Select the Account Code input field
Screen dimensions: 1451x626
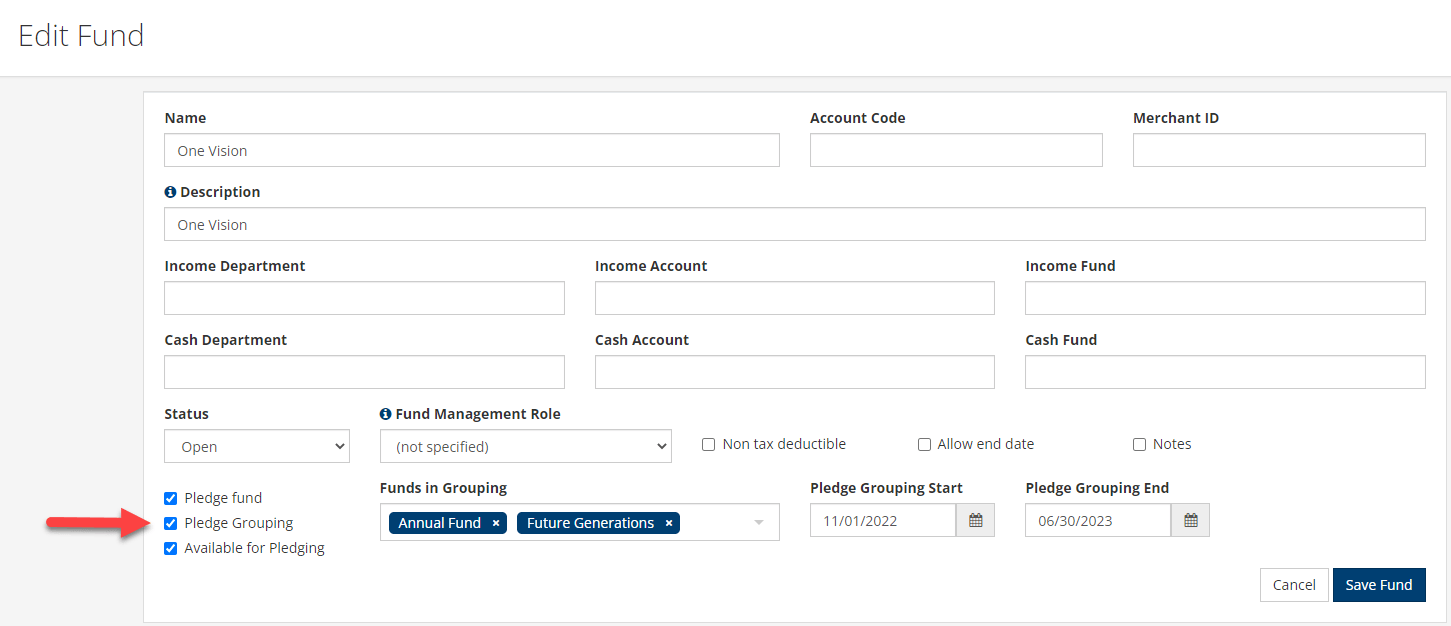coord(955,149)
